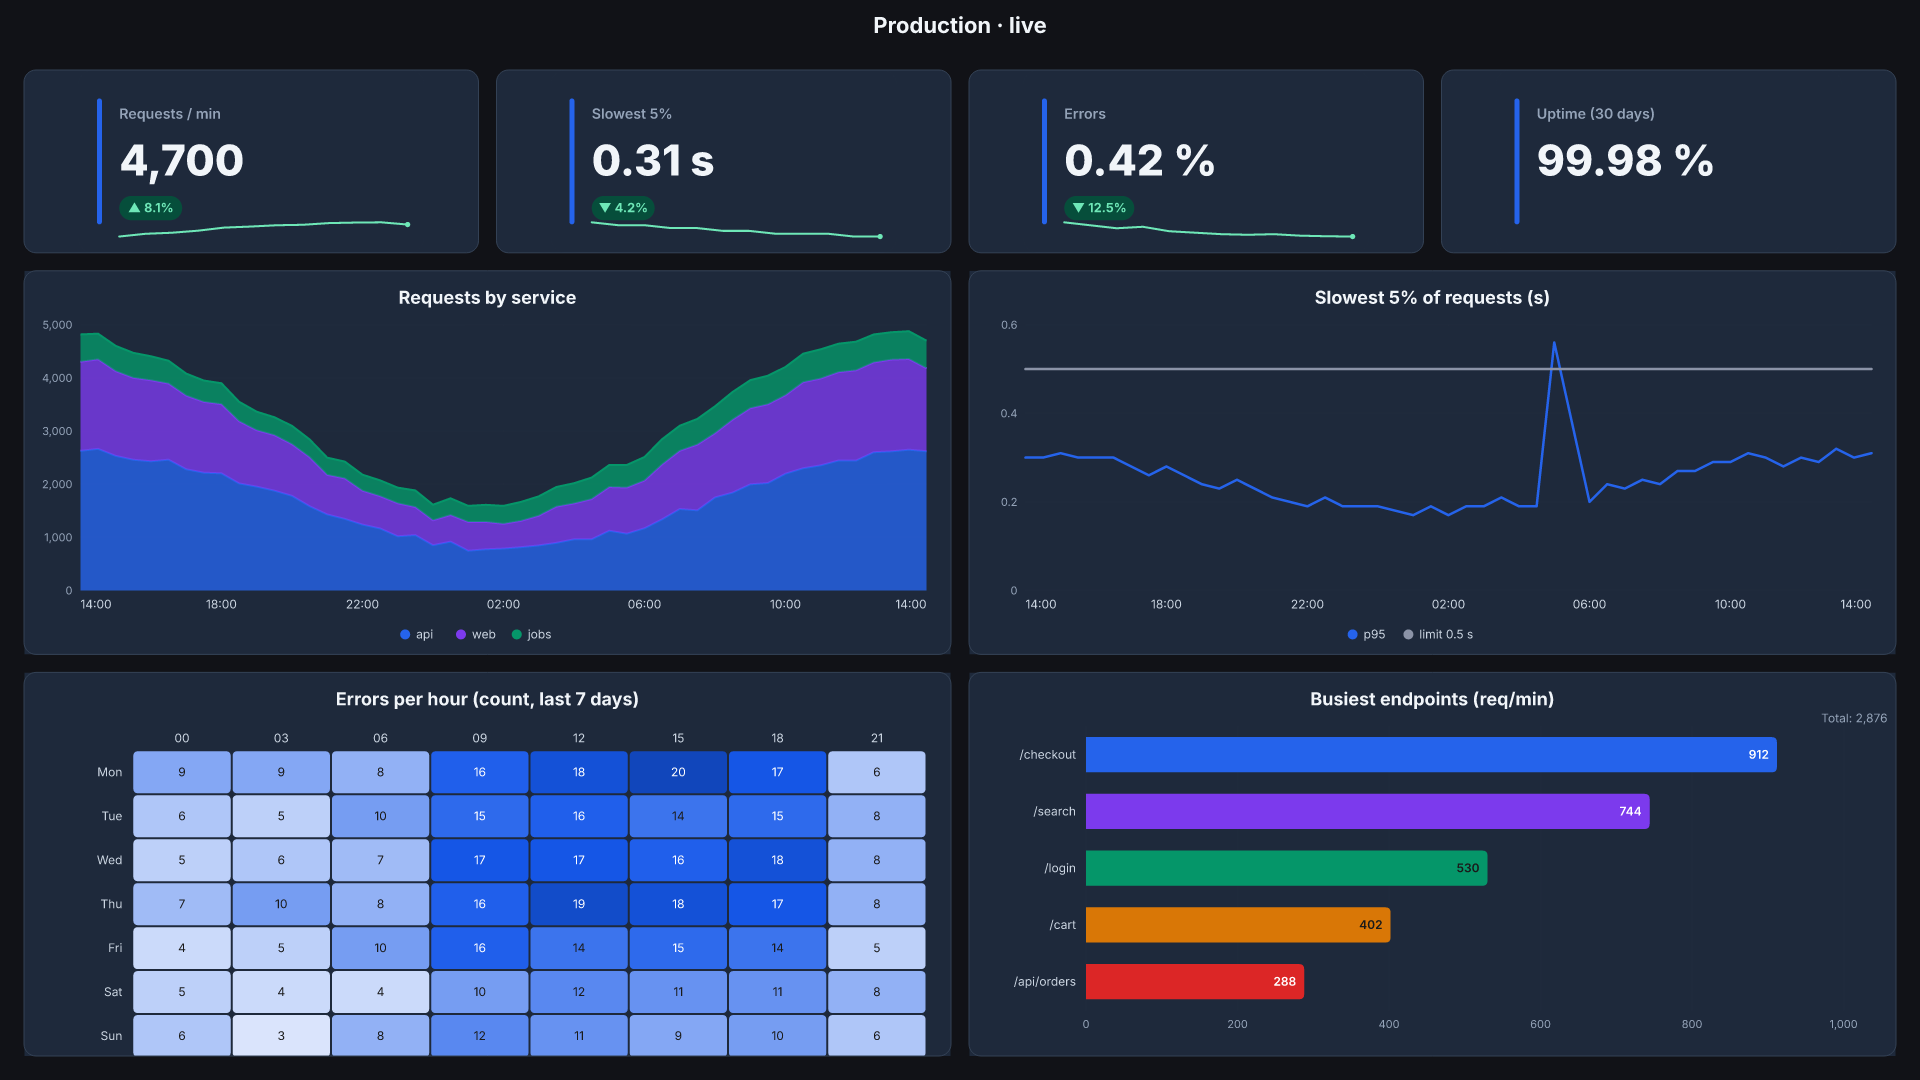1920x1080 pixels.
Task: Click the Requests by service title
Action: coord(487,297)
